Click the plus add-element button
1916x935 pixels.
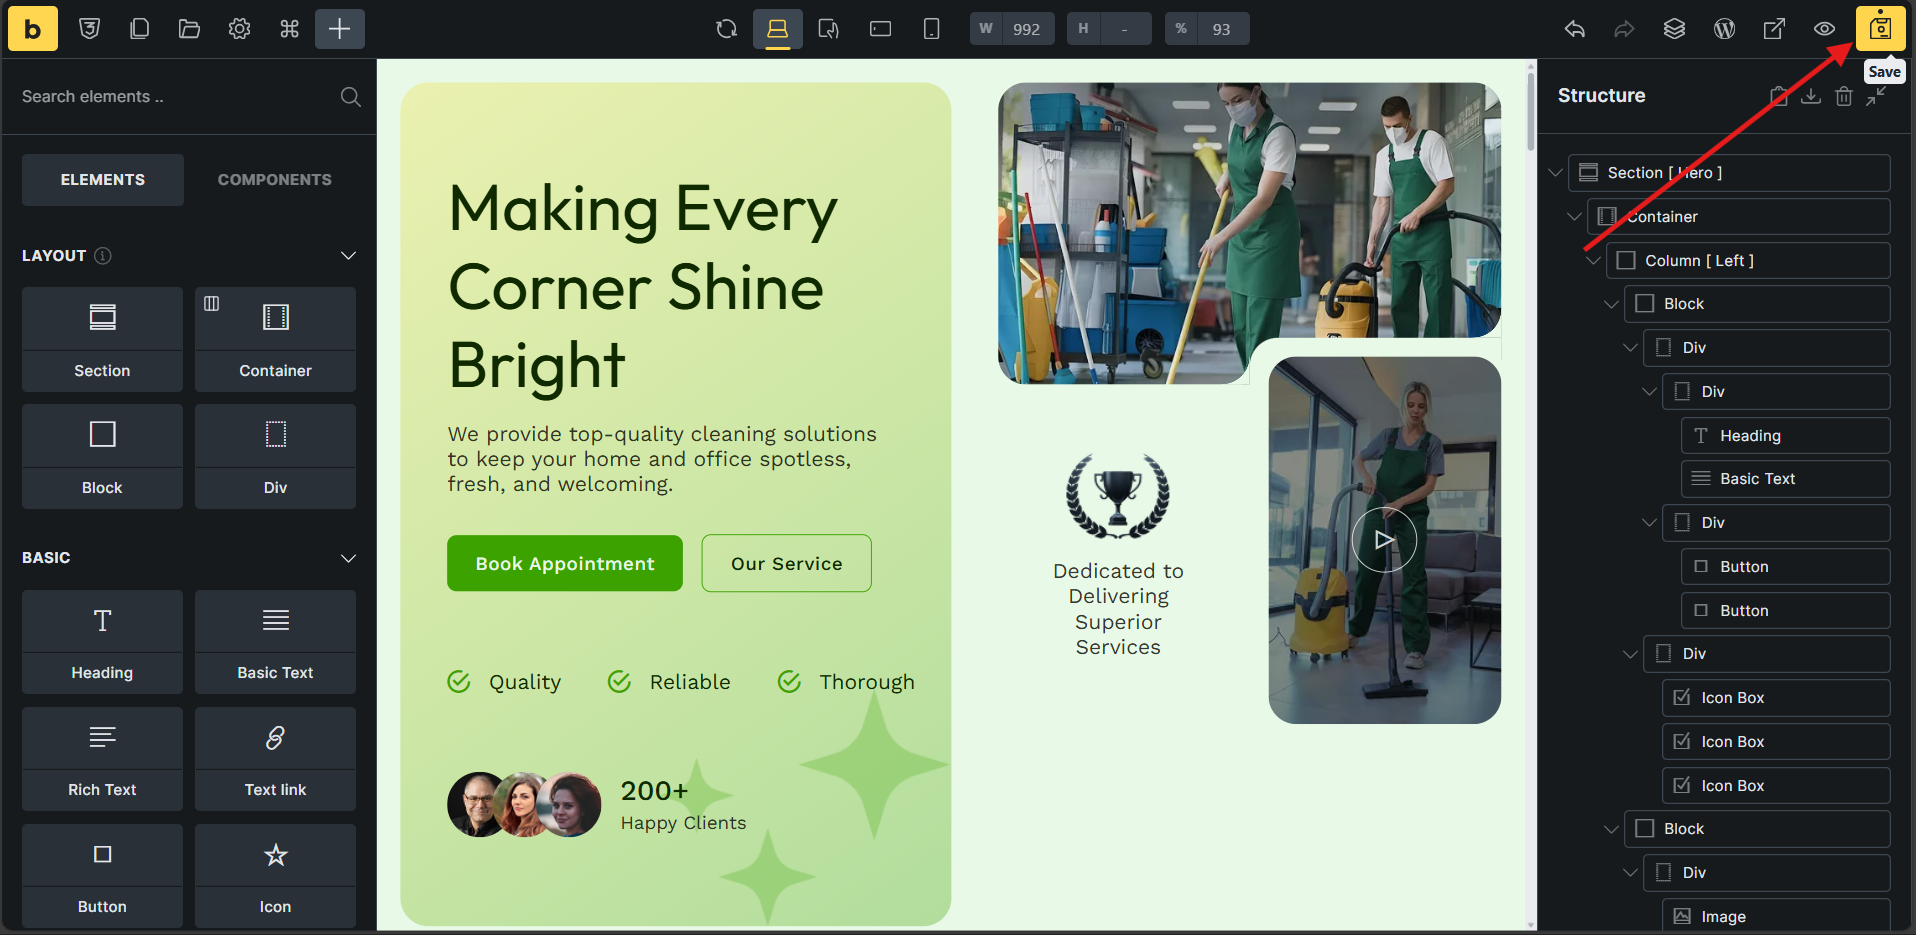(x=340, y=29)
